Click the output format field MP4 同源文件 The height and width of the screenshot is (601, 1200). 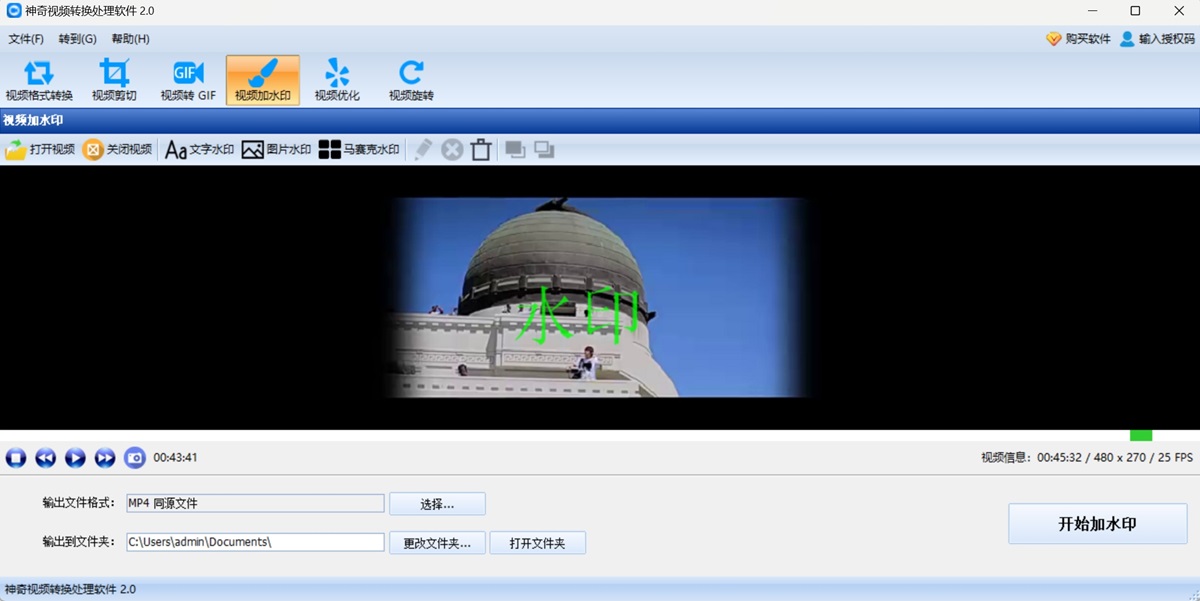point(255,503)
